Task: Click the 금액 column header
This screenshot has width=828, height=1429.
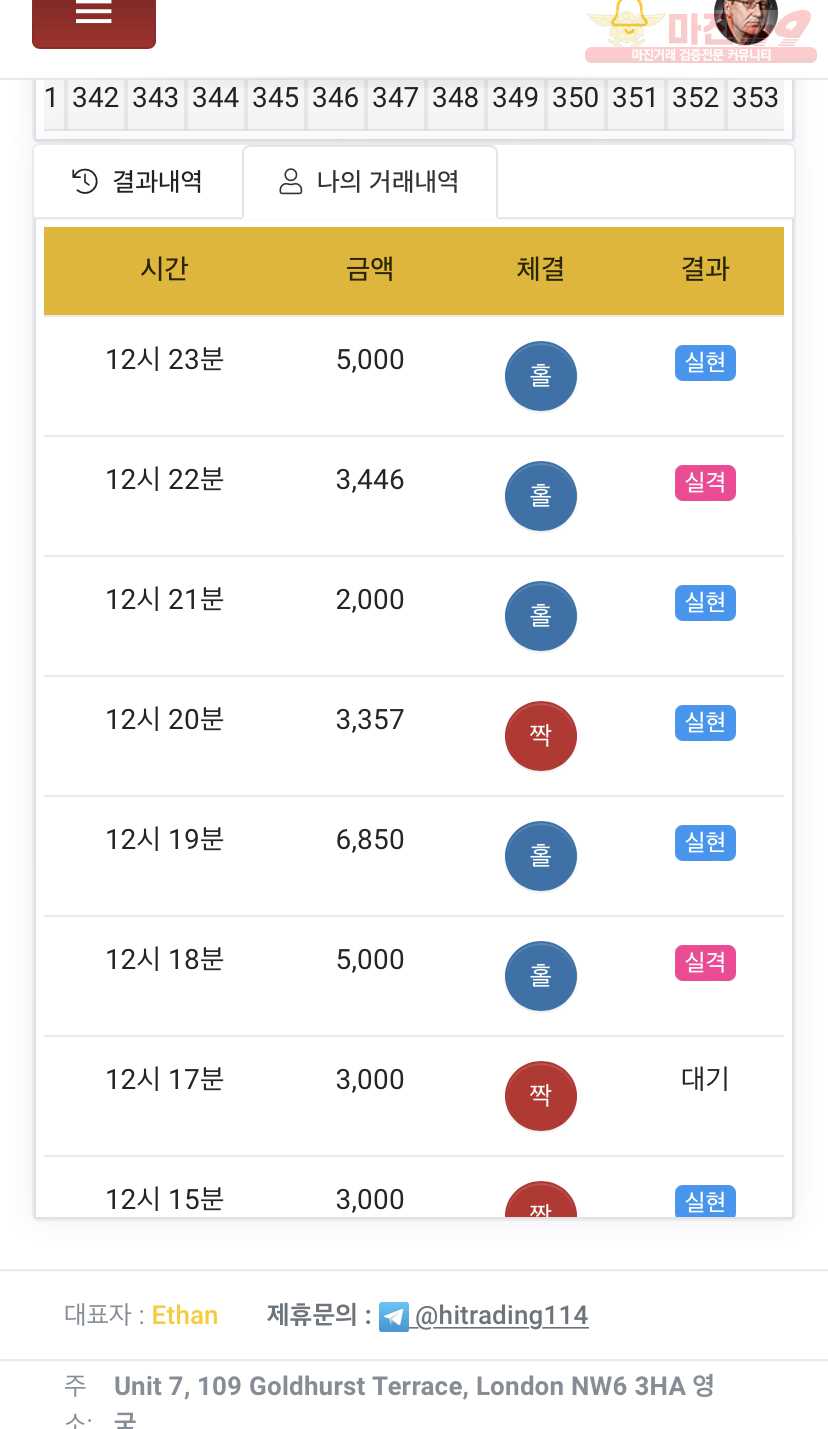Action: pos(370,269)
